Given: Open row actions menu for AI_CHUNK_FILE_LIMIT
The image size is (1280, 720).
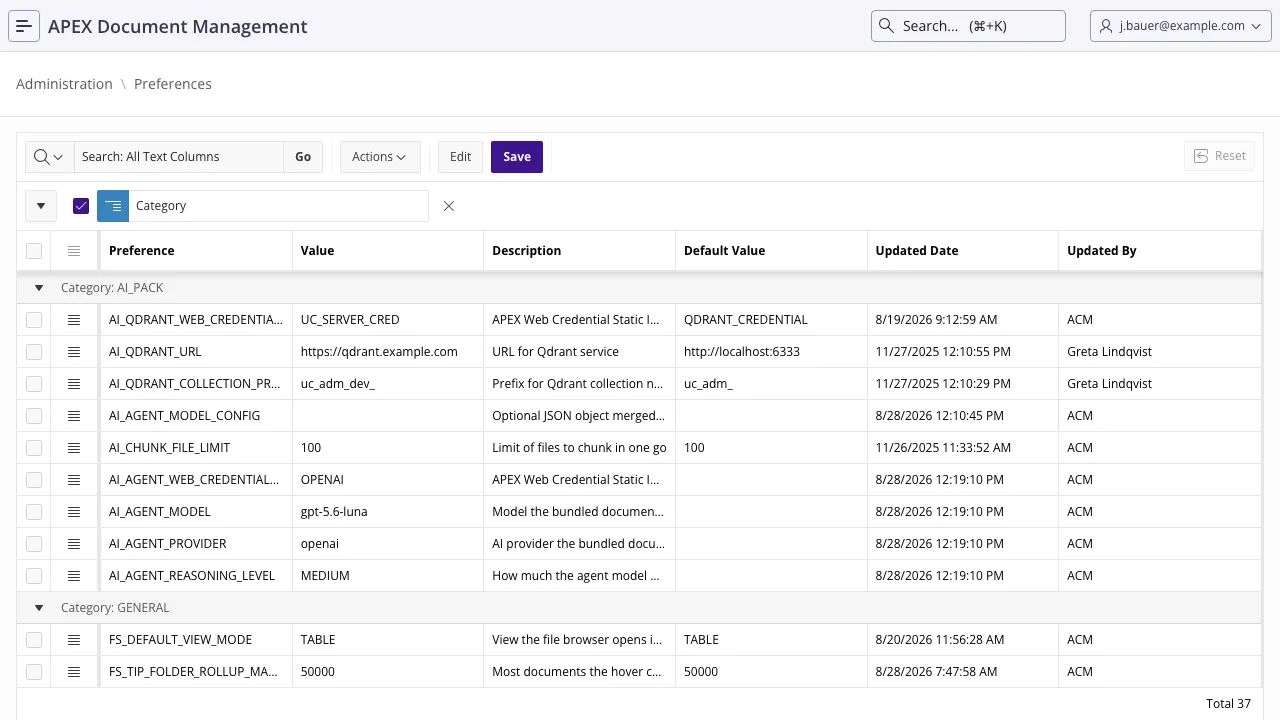Looking at the screenshot, I should 74,448.
